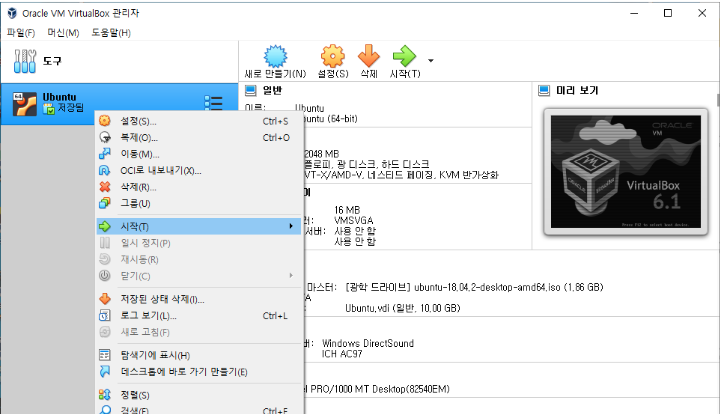
Task: Click the PRO/1000 MT Desktop network adapter text
Action: tap(380, 389)
